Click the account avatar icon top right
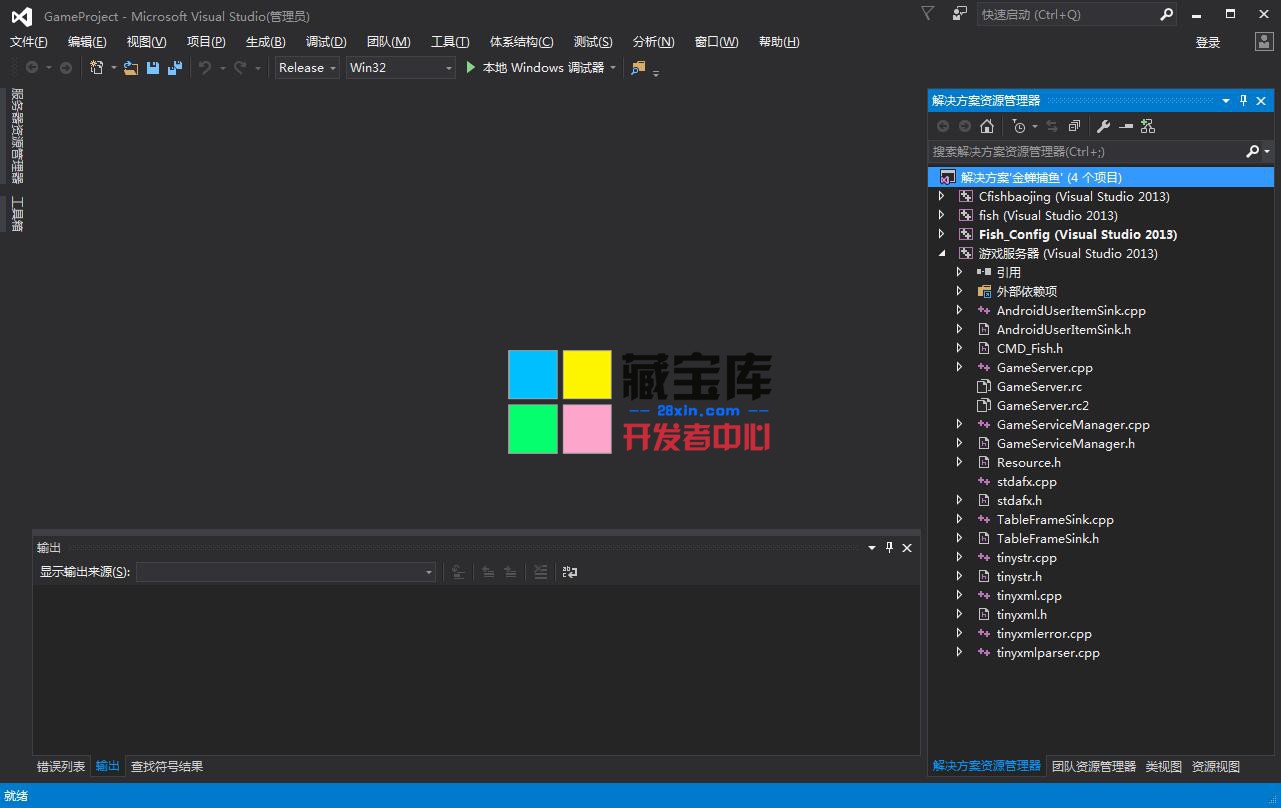 tap(1264, 41)
